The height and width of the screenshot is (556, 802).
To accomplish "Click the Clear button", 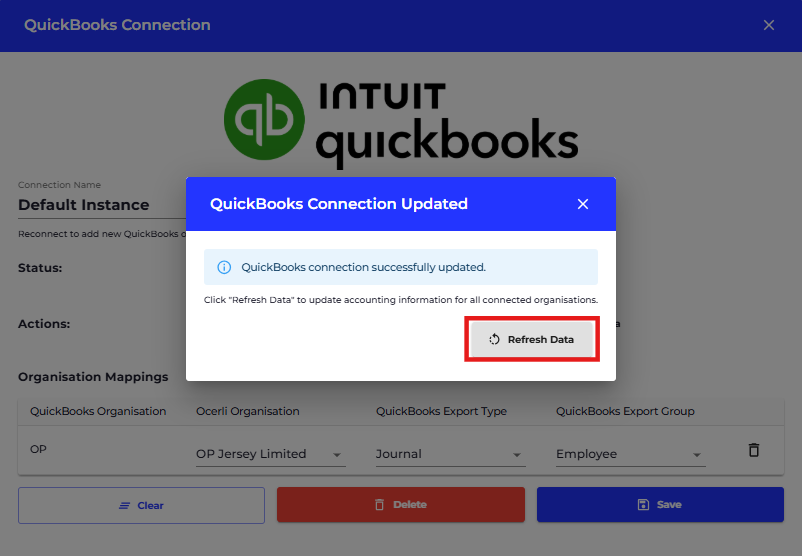I will [x=141, y=505].
